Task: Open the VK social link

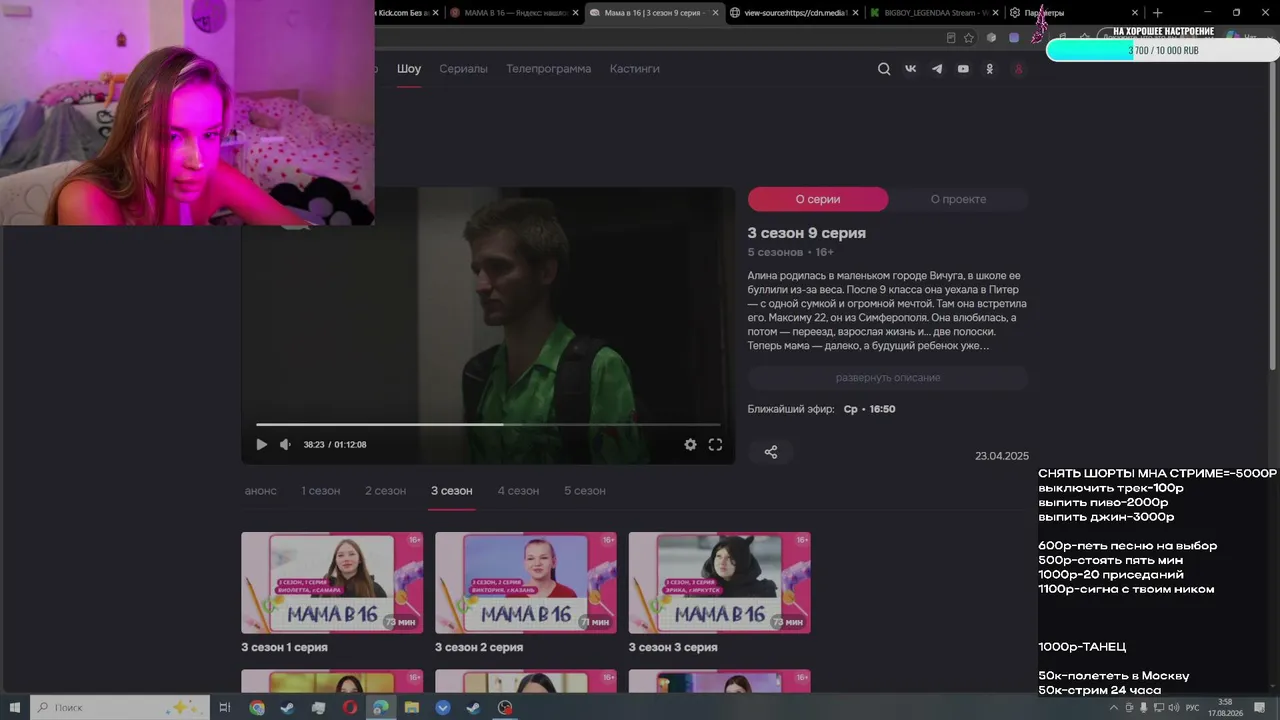Action: coord(910,69)
